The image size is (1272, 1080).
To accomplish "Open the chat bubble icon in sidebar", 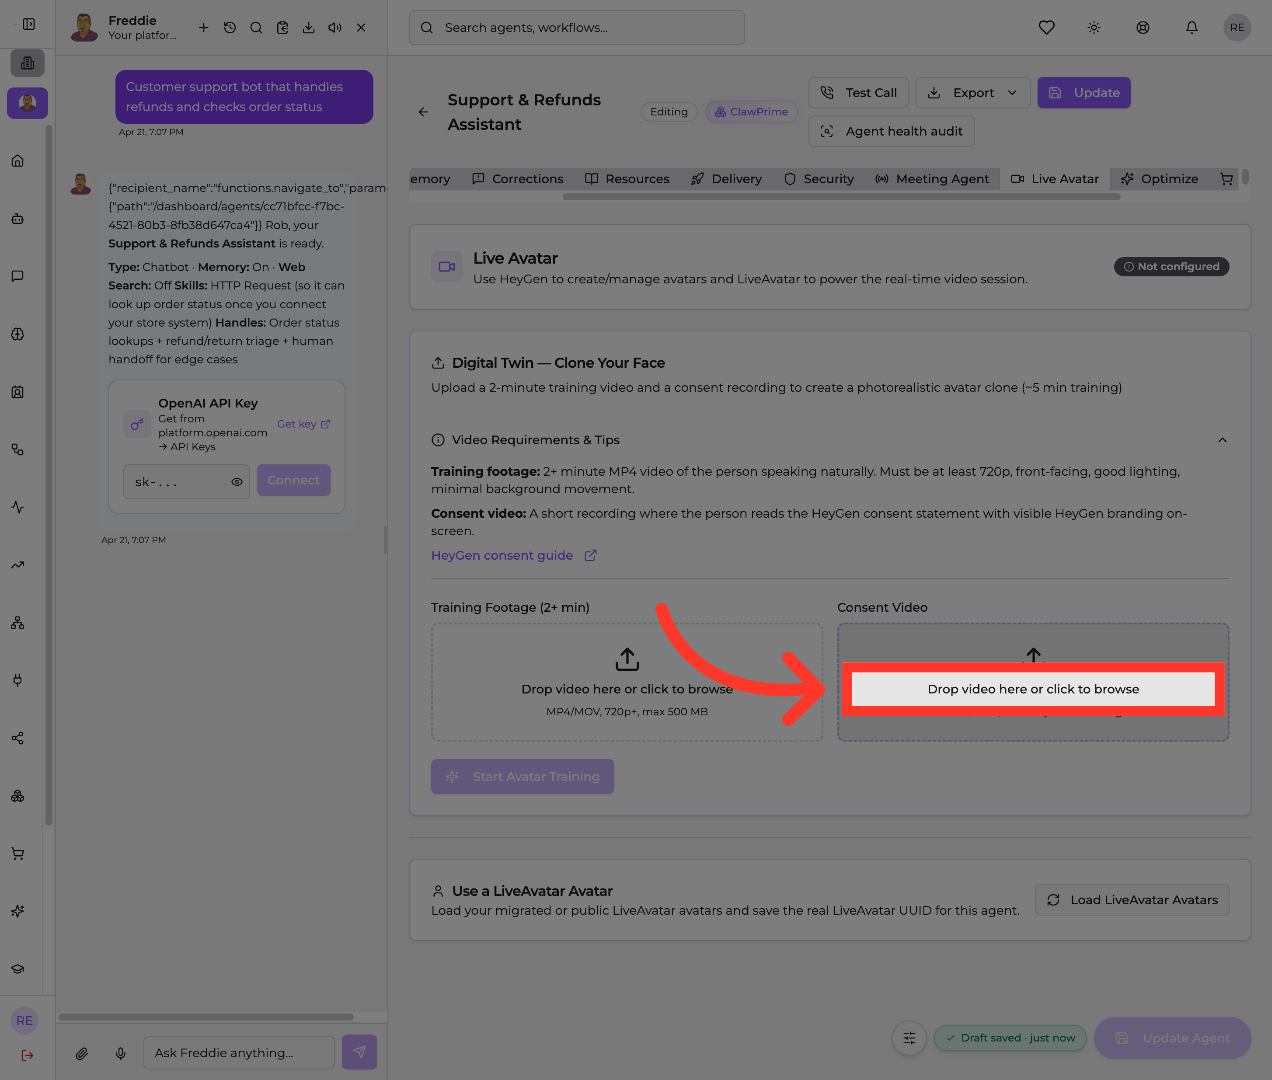I will tap(17, 276).
